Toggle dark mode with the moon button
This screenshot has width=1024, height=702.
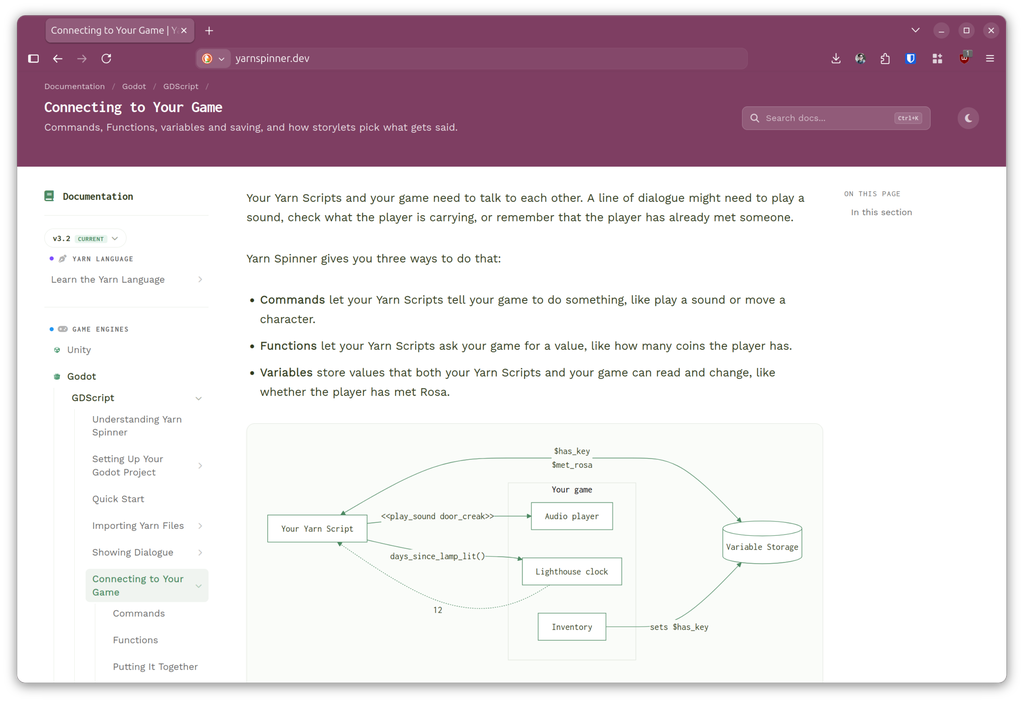point(968,118)
